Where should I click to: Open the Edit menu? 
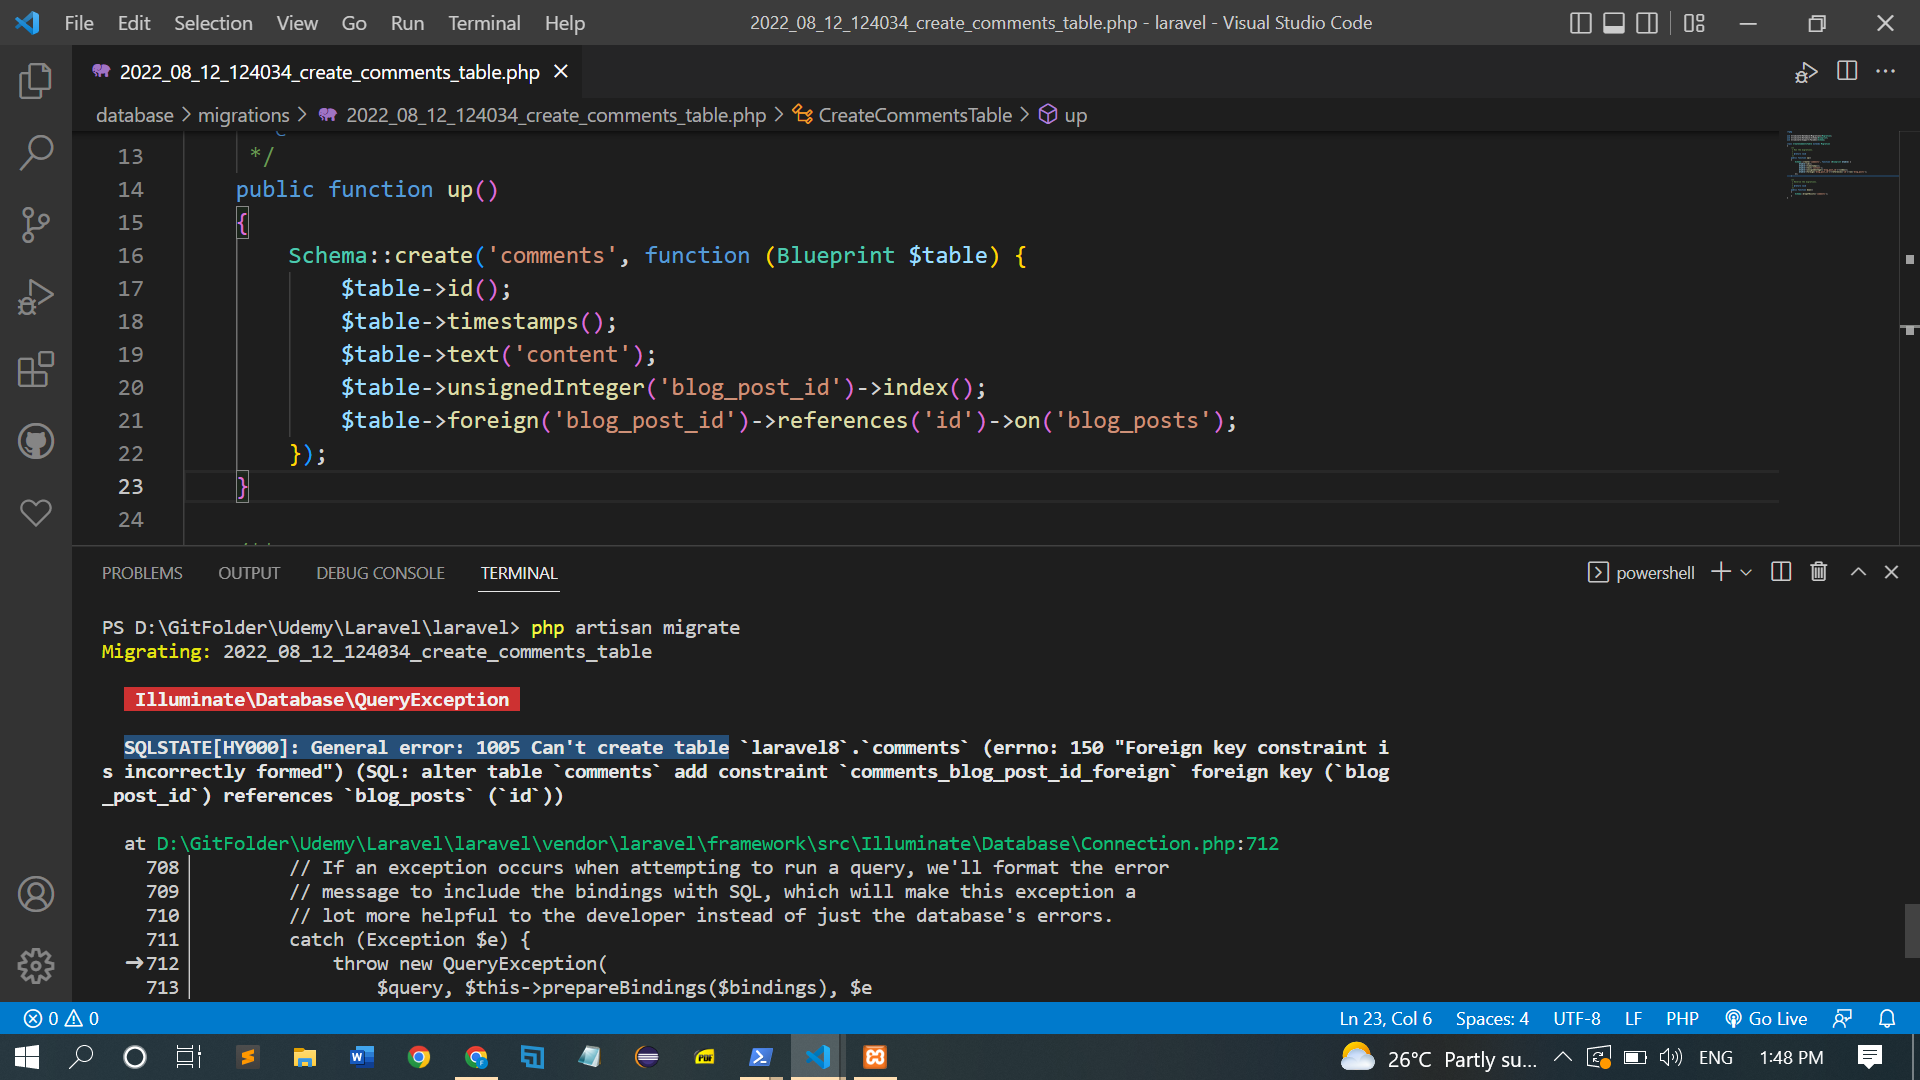133,23
